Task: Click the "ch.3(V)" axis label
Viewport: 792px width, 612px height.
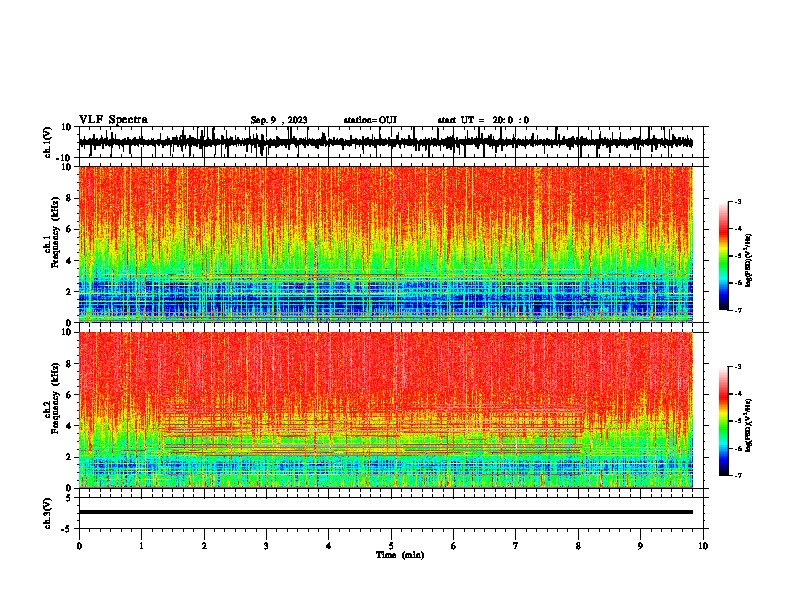Action: (48, 513)
